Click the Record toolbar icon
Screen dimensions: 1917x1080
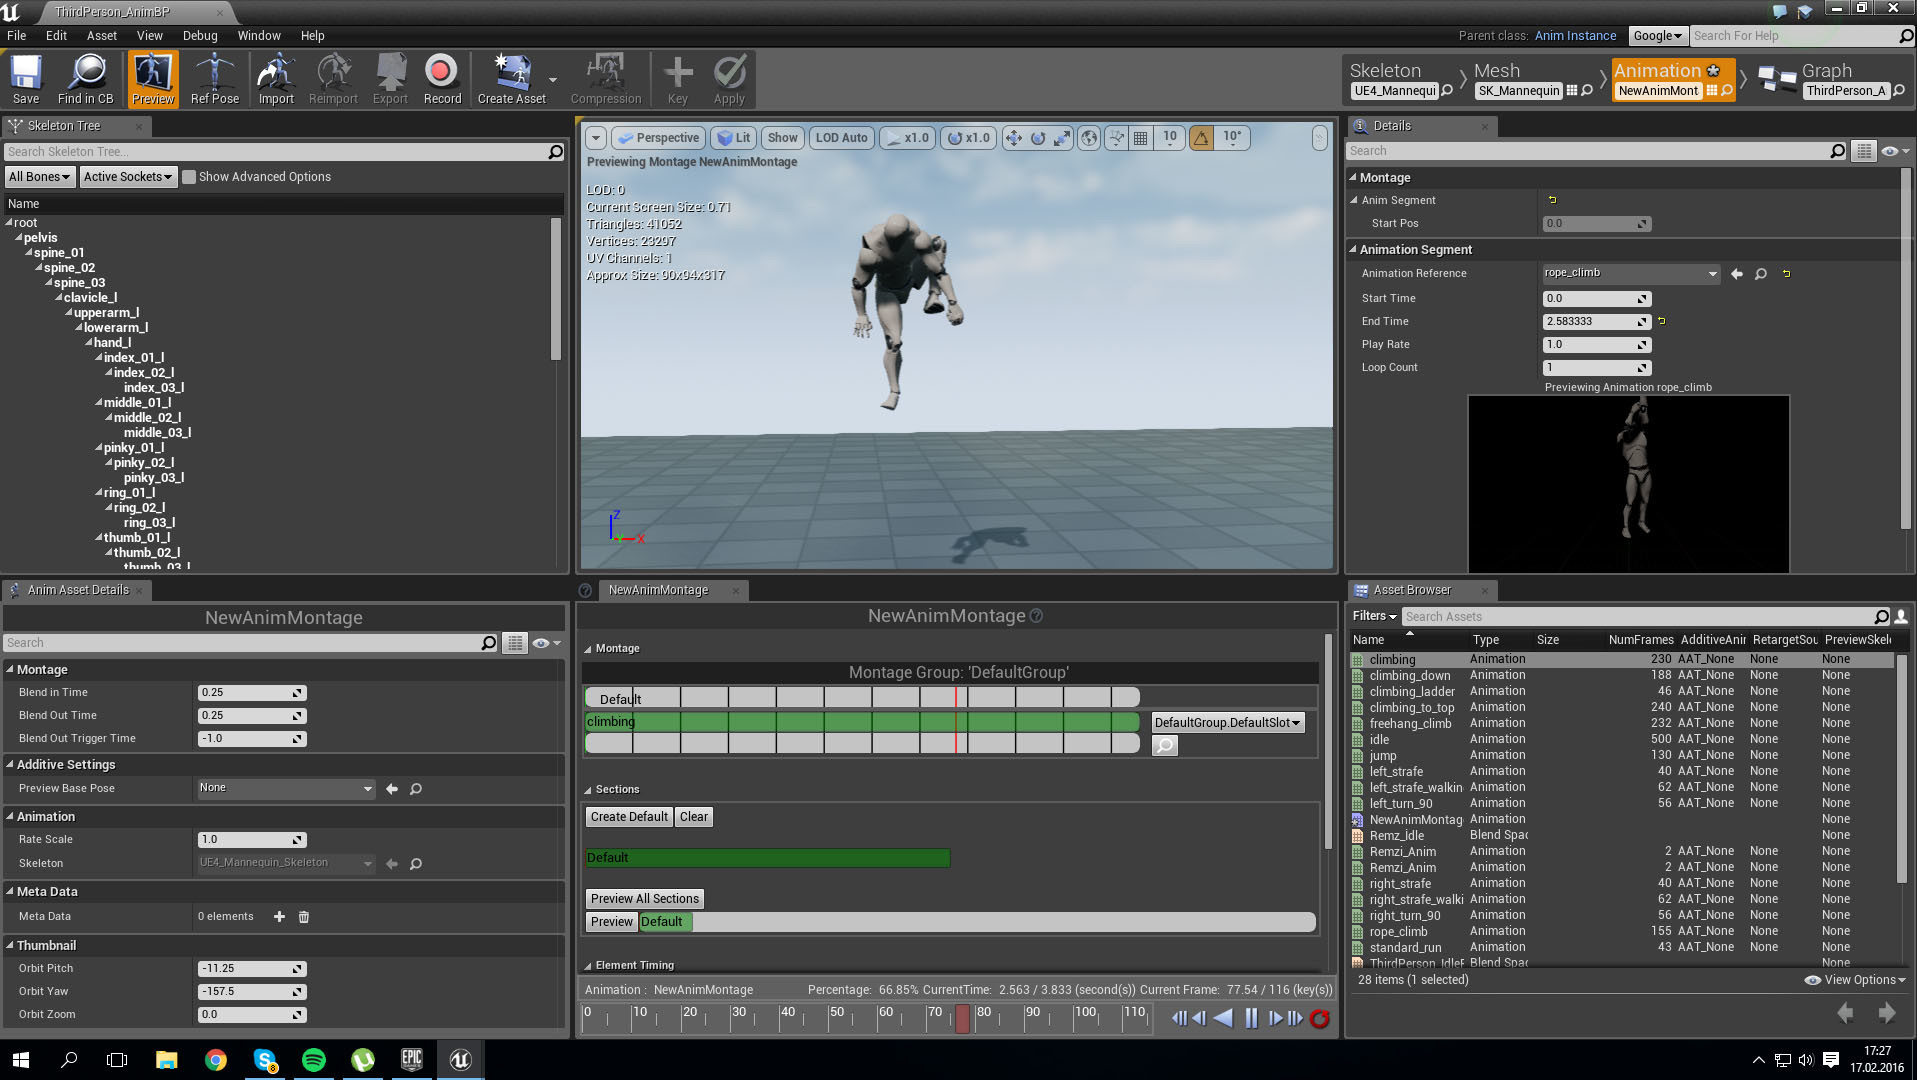(442, 79)
